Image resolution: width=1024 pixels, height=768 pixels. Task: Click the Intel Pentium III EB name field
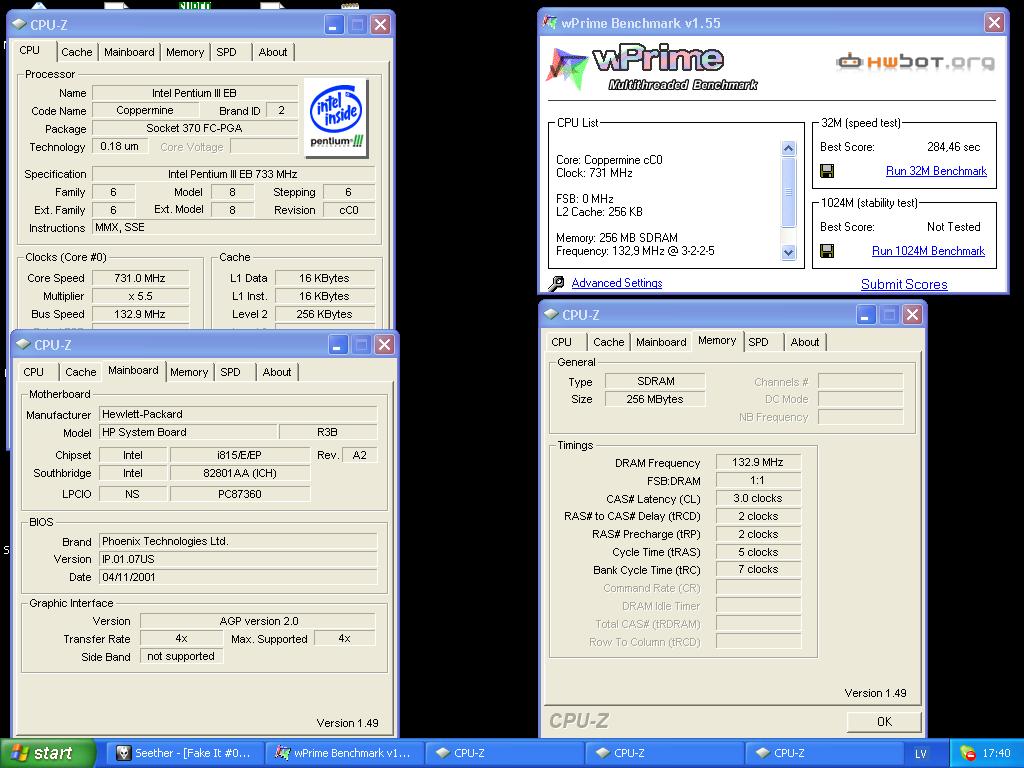(194, 93)
